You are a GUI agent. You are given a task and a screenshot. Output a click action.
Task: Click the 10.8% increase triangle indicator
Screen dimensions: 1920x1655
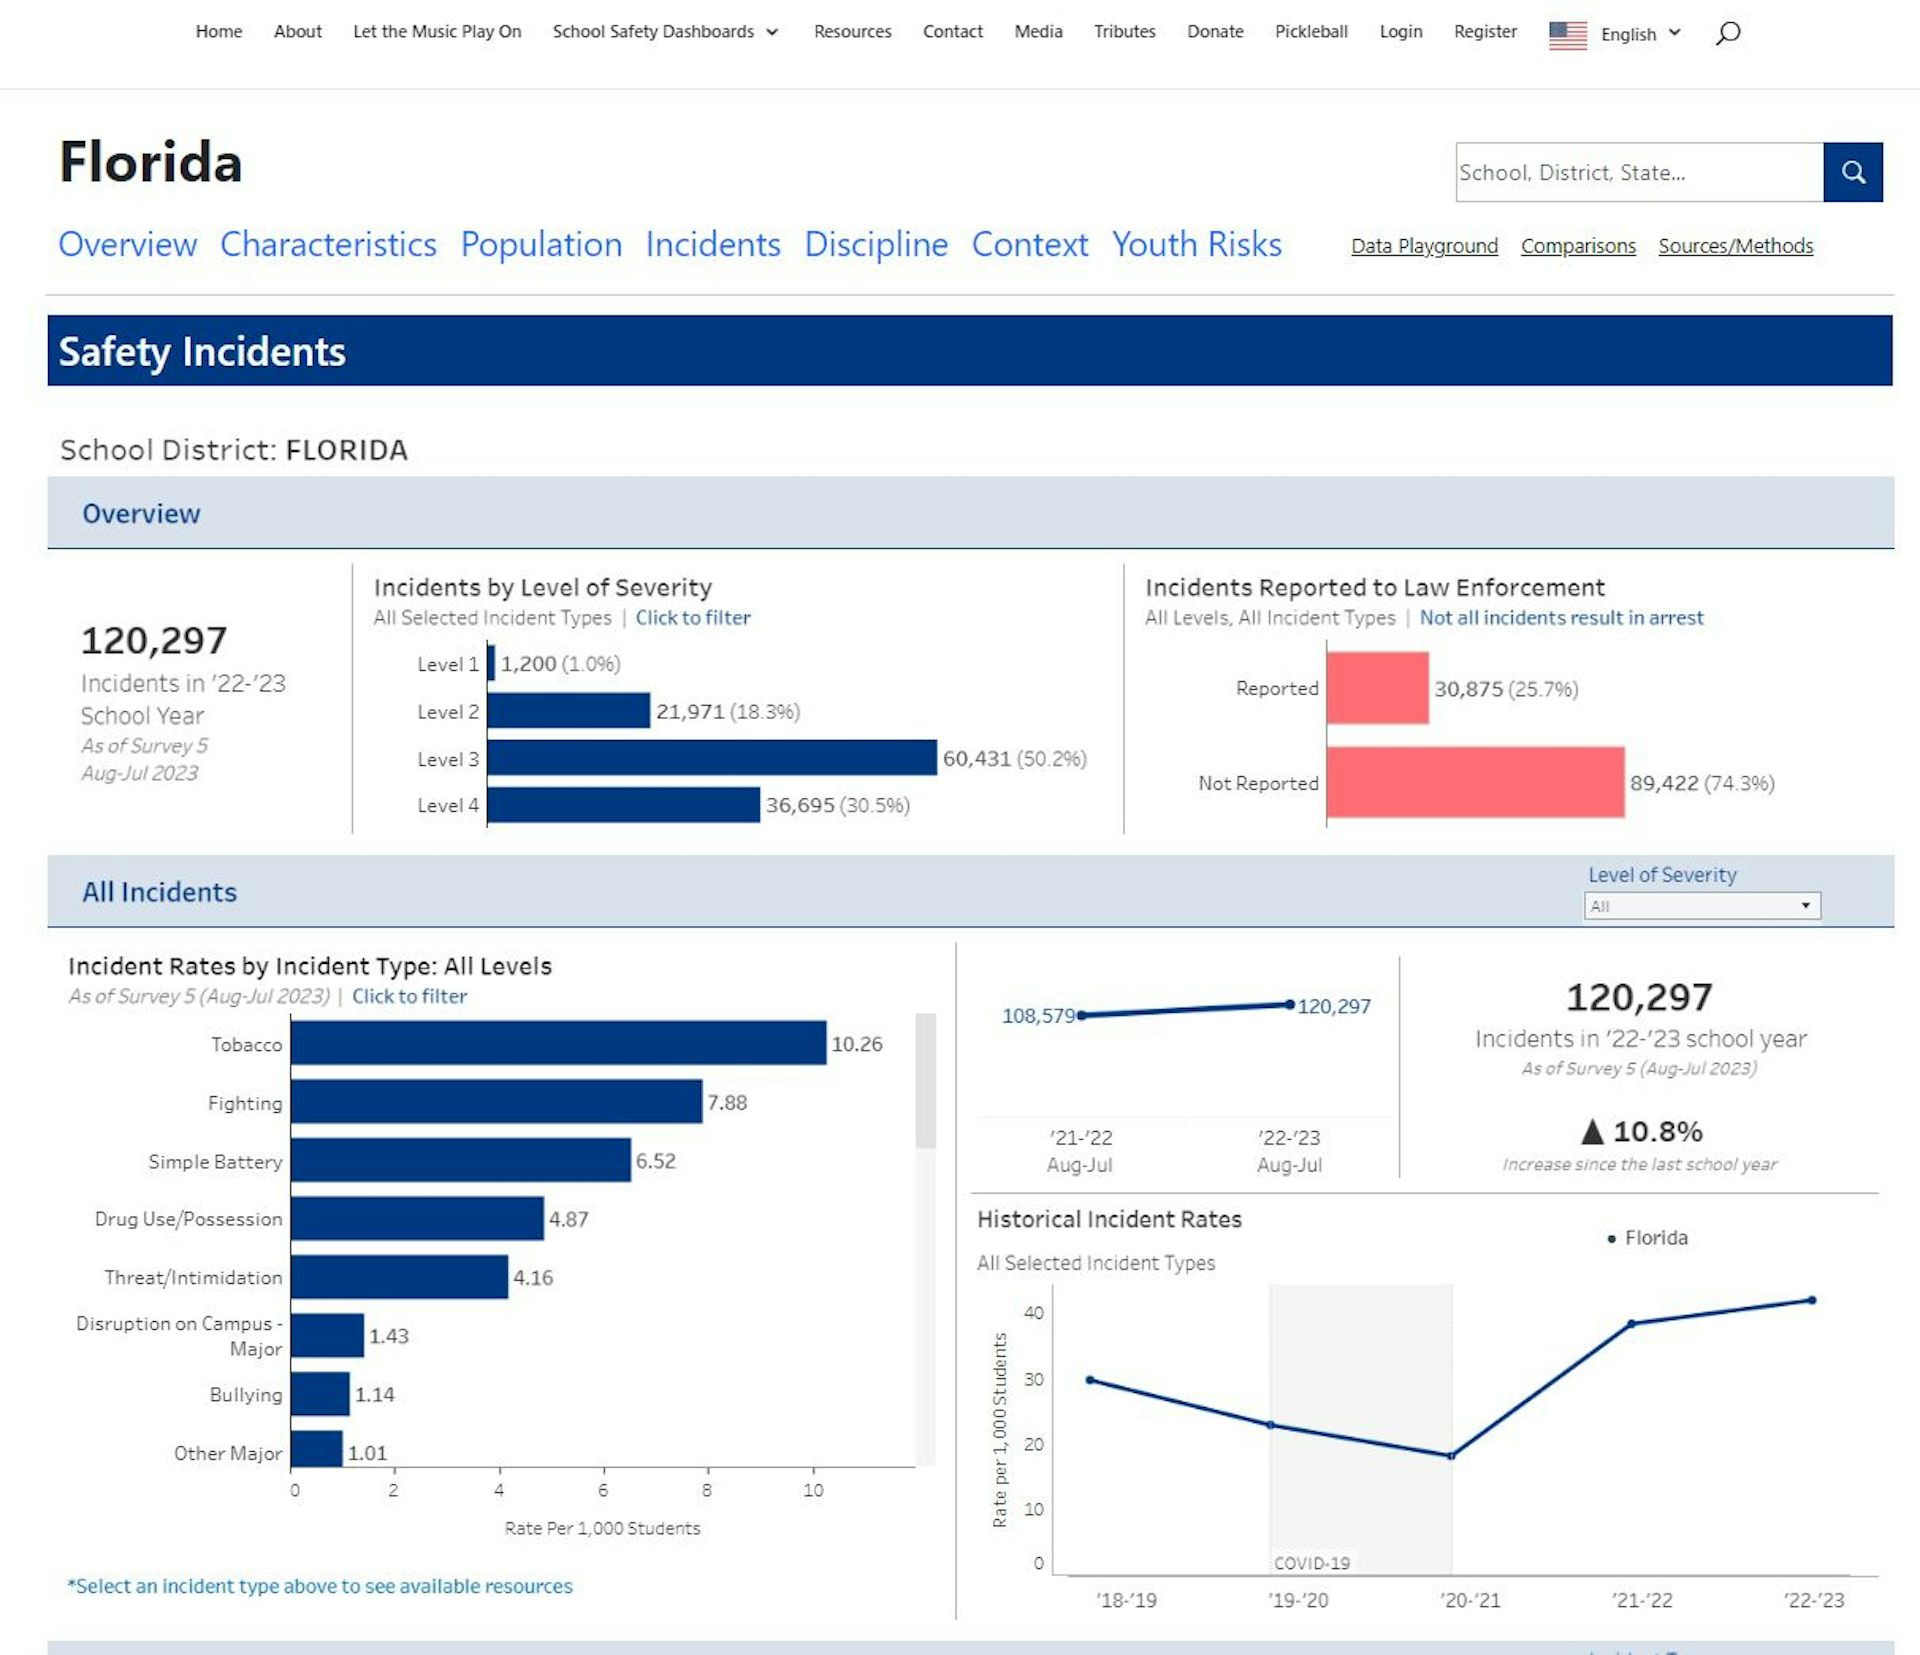click(1592, 1132)
